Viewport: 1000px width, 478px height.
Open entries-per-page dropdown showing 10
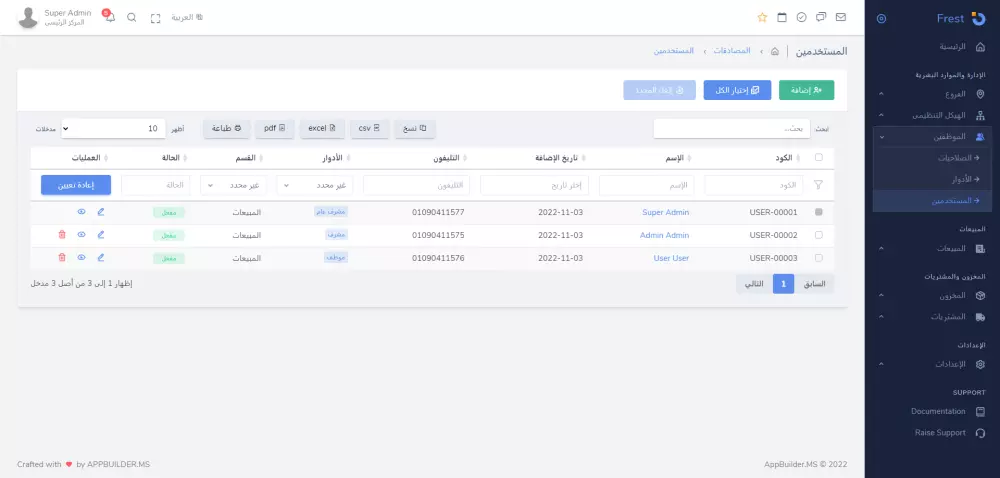pyautogui.click(x=113, y=129)
